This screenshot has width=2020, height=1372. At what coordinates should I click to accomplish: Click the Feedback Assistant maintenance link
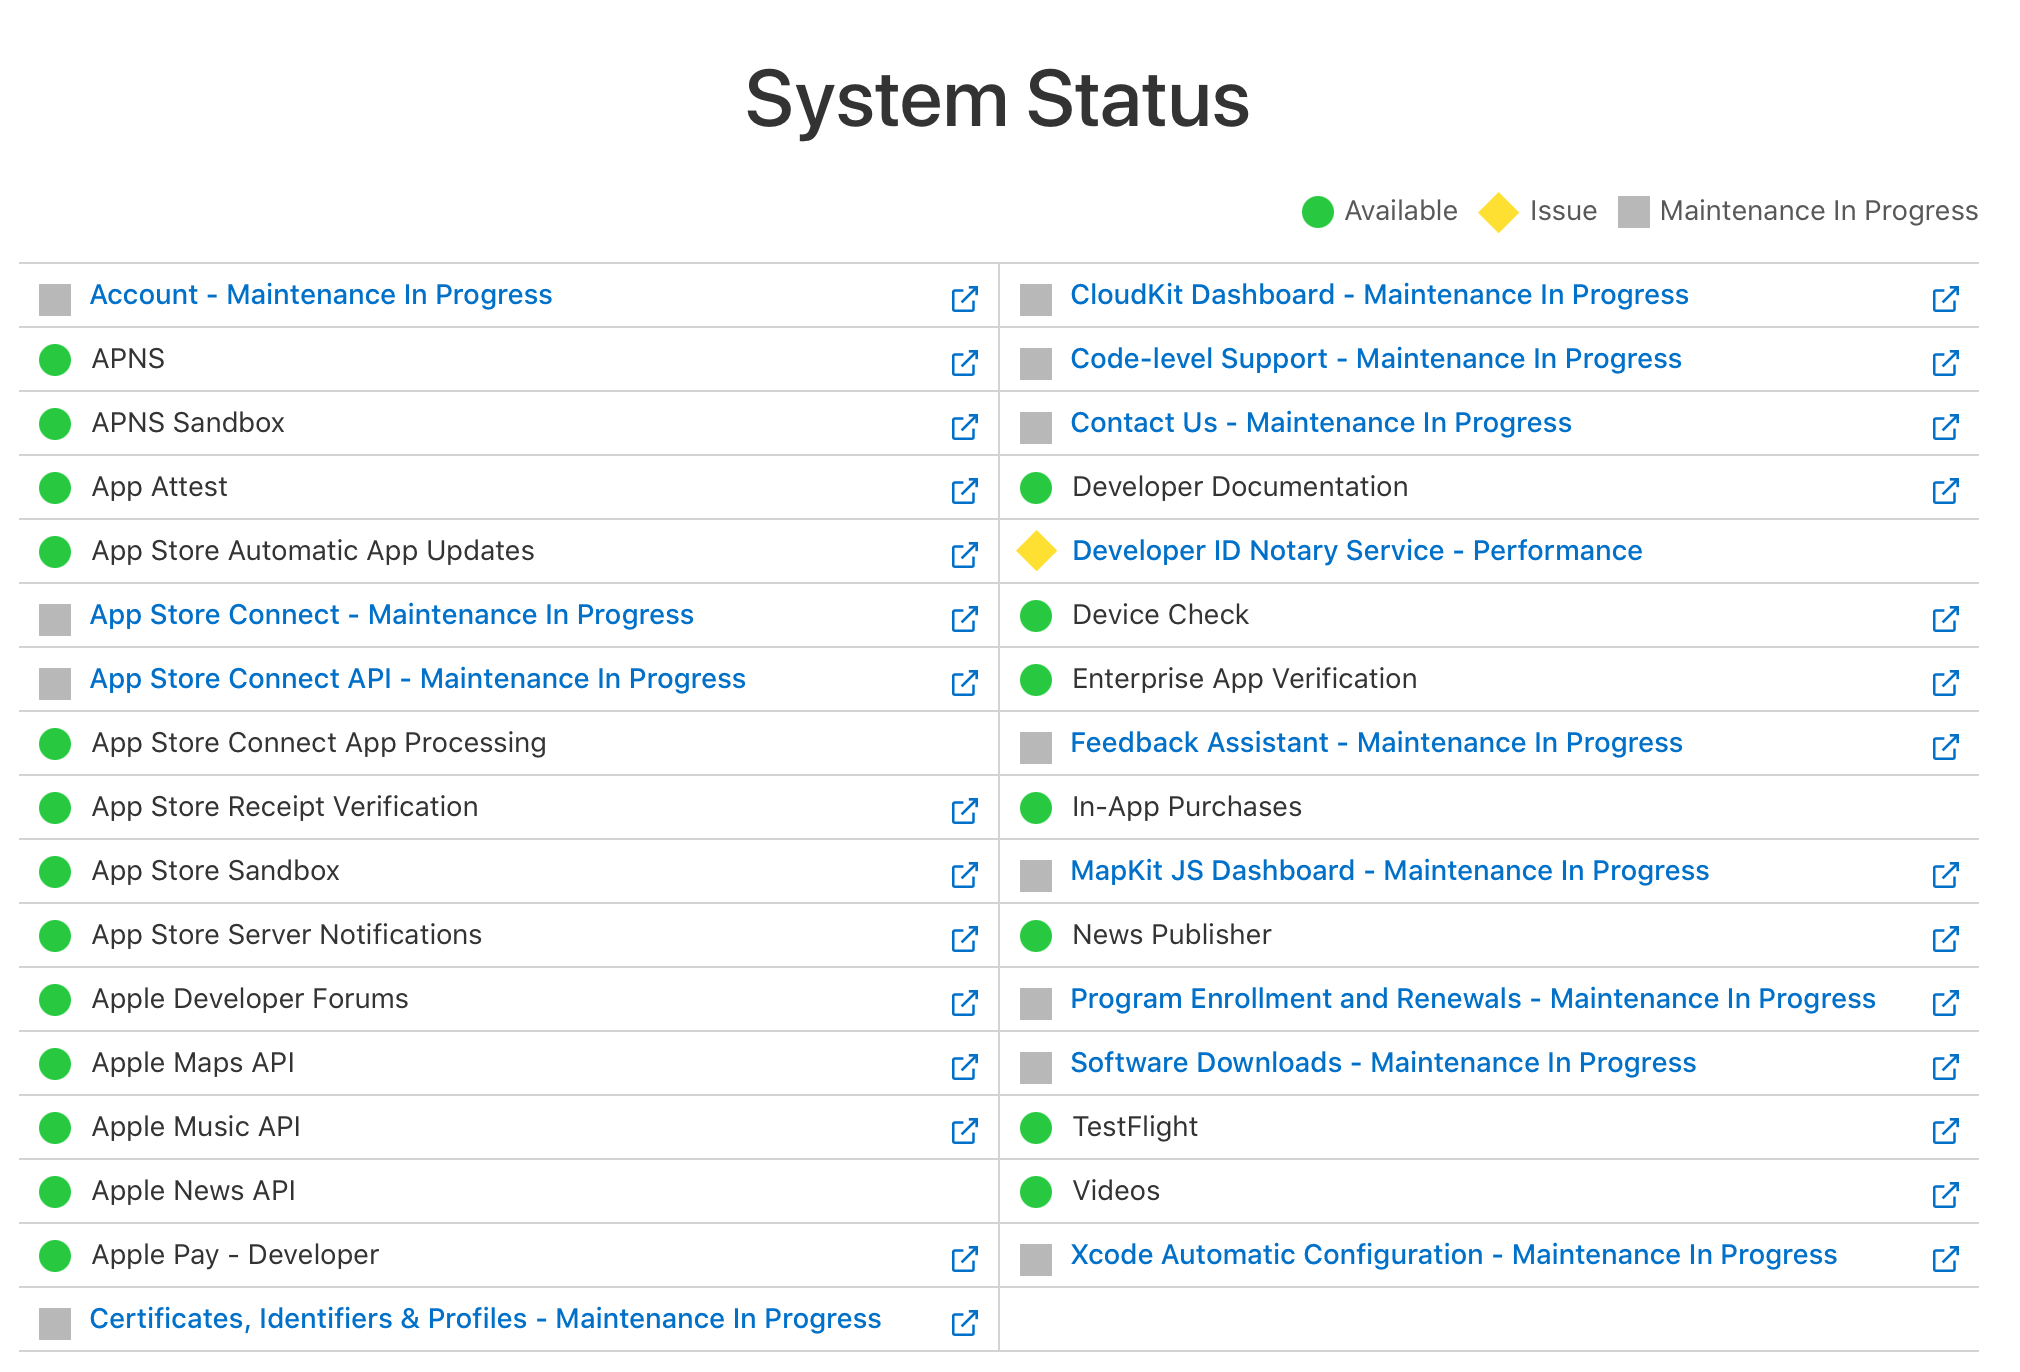[x=1376, y=743]
